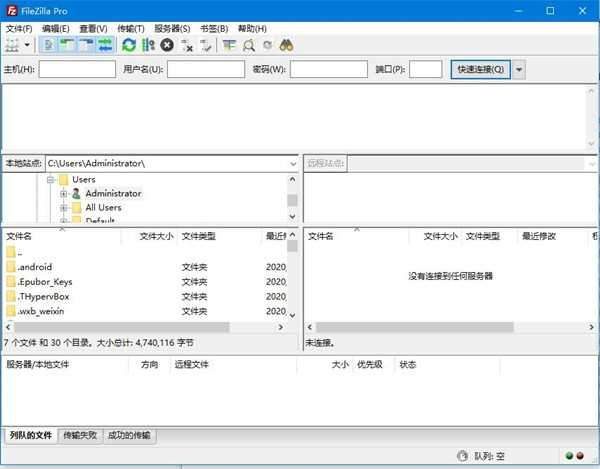Select the .Epubor_Keys folder row

(x=145, y=282)
